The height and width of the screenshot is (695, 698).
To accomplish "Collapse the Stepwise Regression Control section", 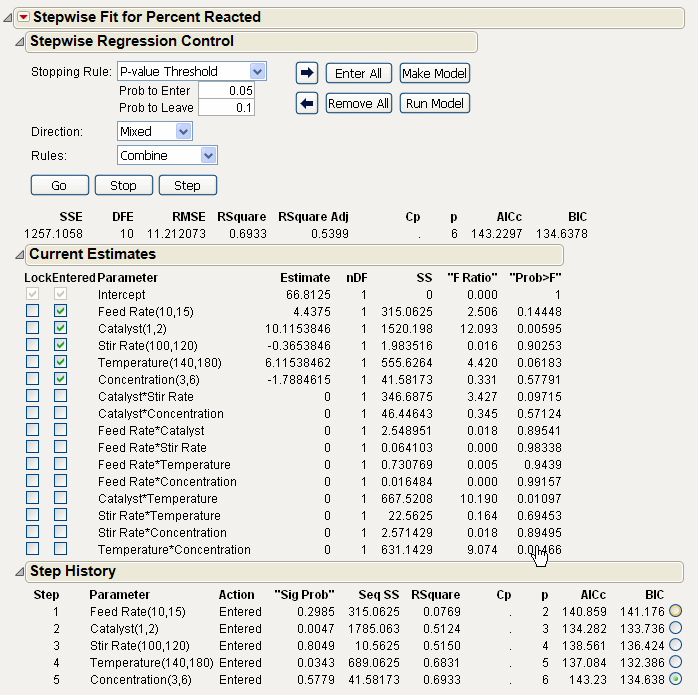I will click(x=19, y=42).
